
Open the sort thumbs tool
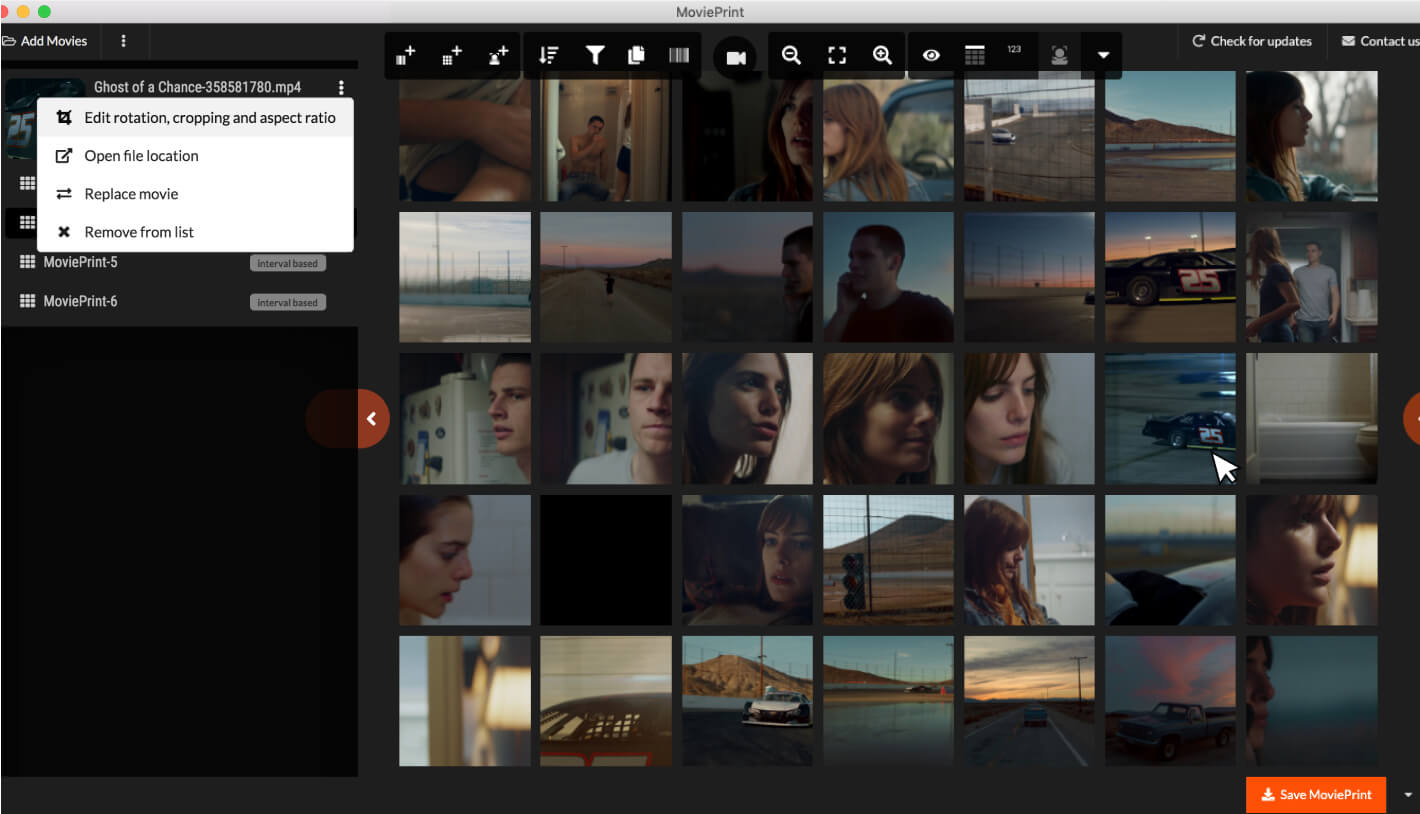pos(548,56)
